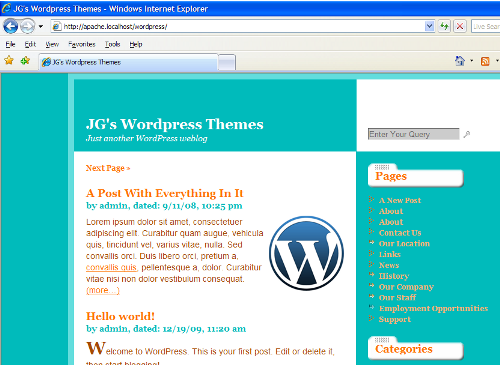
Task: Open the Our Staff page link
Action: 397,297
